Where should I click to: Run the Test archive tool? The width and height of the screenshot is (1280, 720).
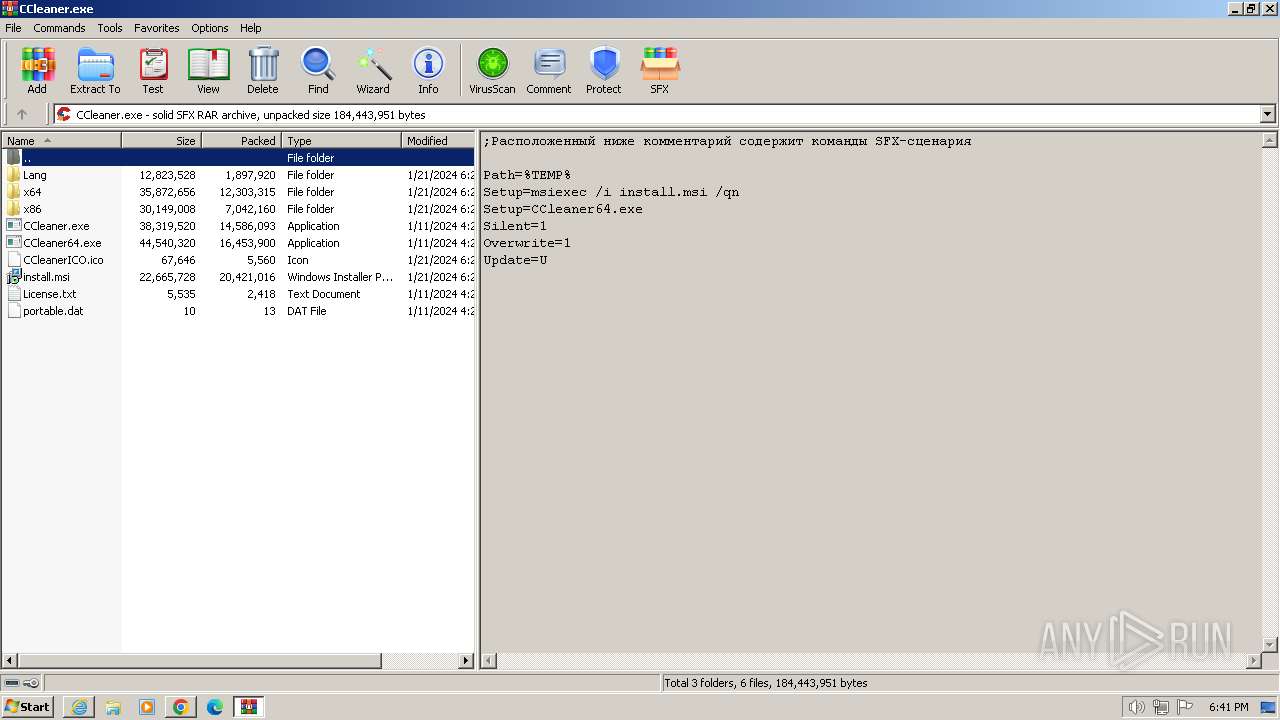(x=153, y=71)
